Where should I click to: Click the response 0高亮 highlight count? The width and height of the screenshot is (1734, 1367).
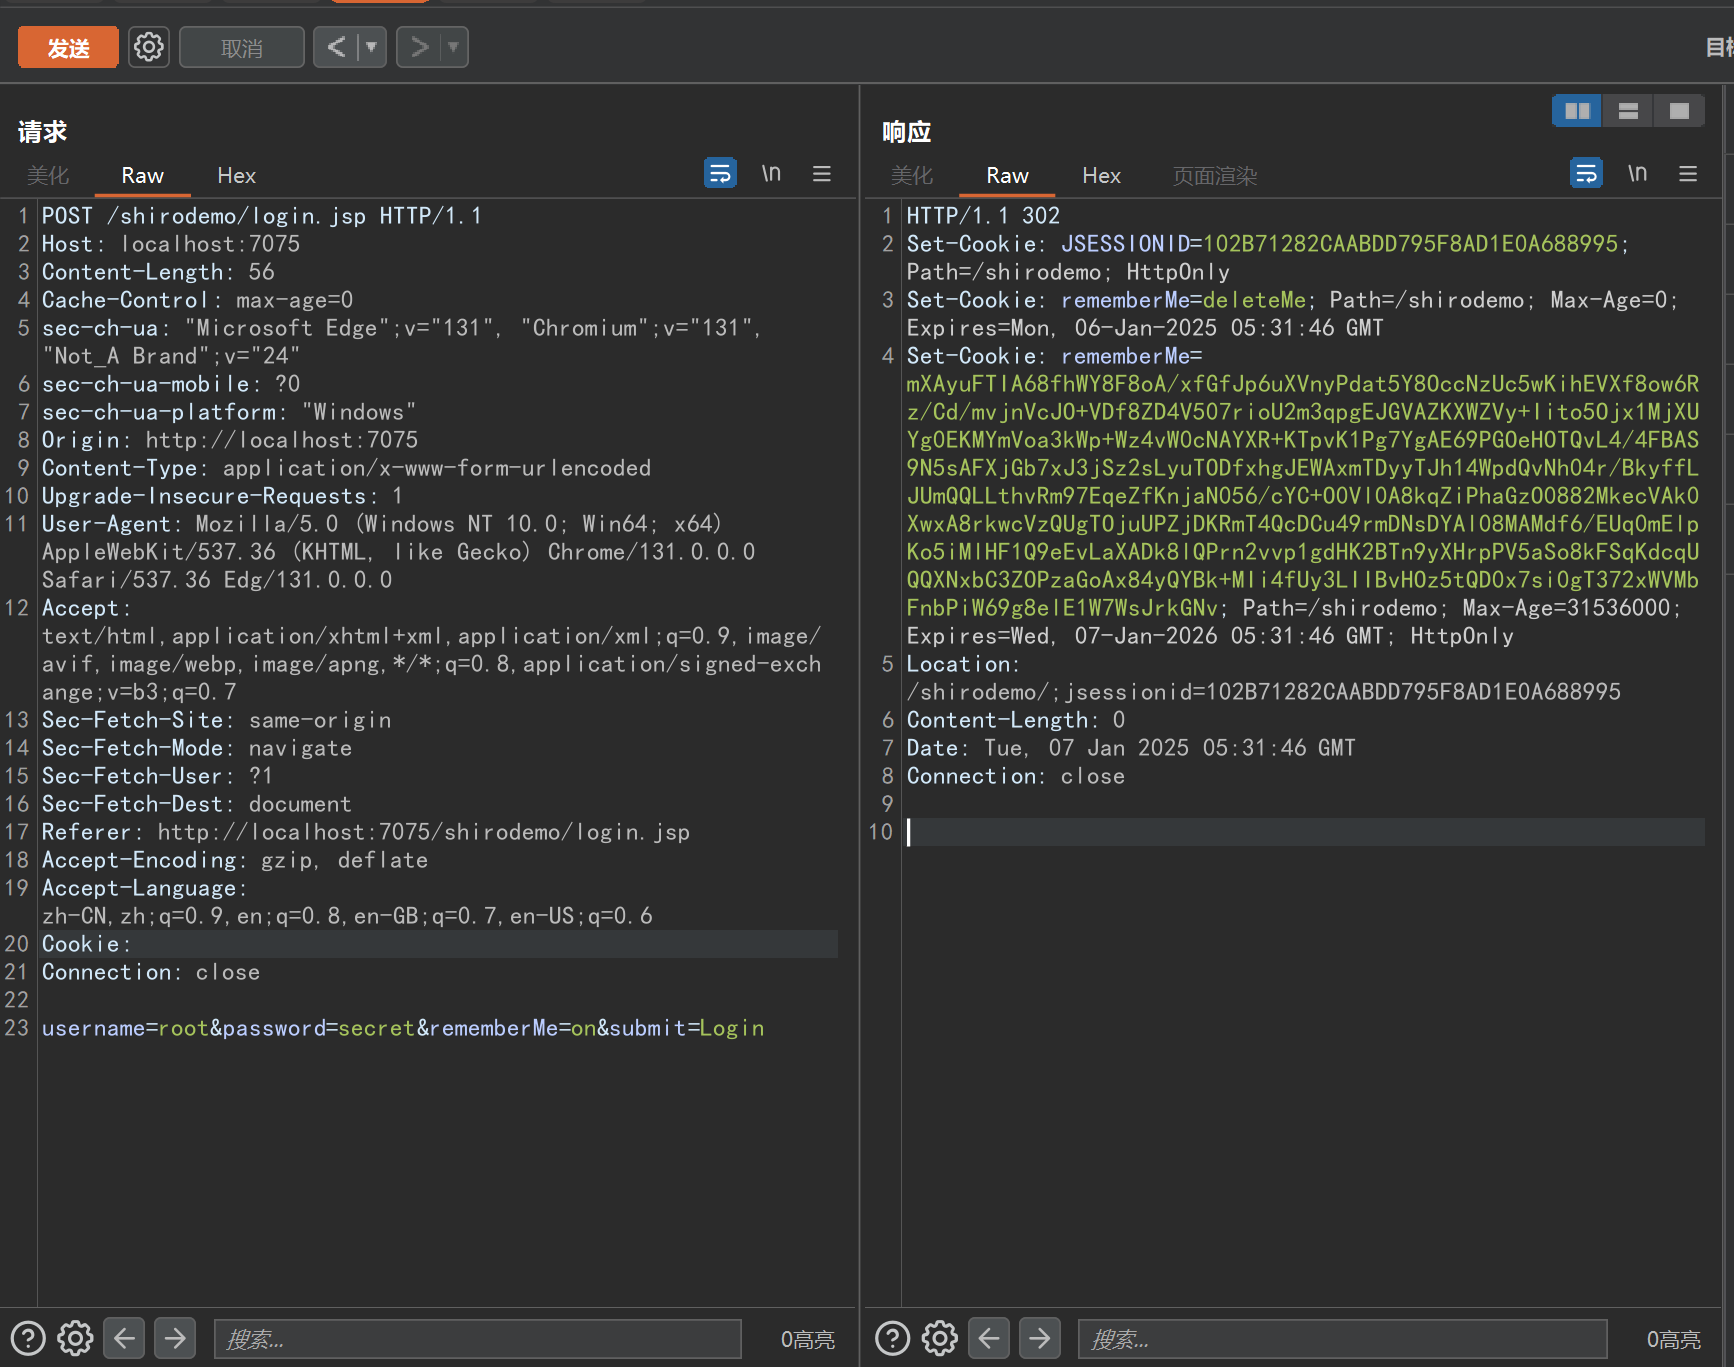[x=1673, y=1339]
